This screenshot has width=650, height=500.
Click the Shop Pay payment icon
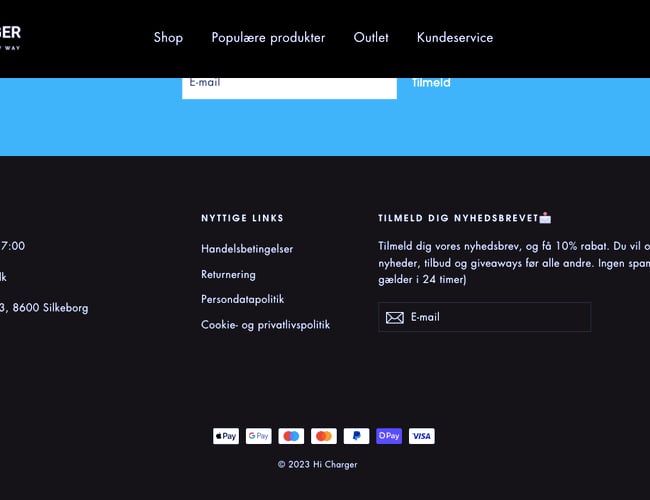pos(389,436)
